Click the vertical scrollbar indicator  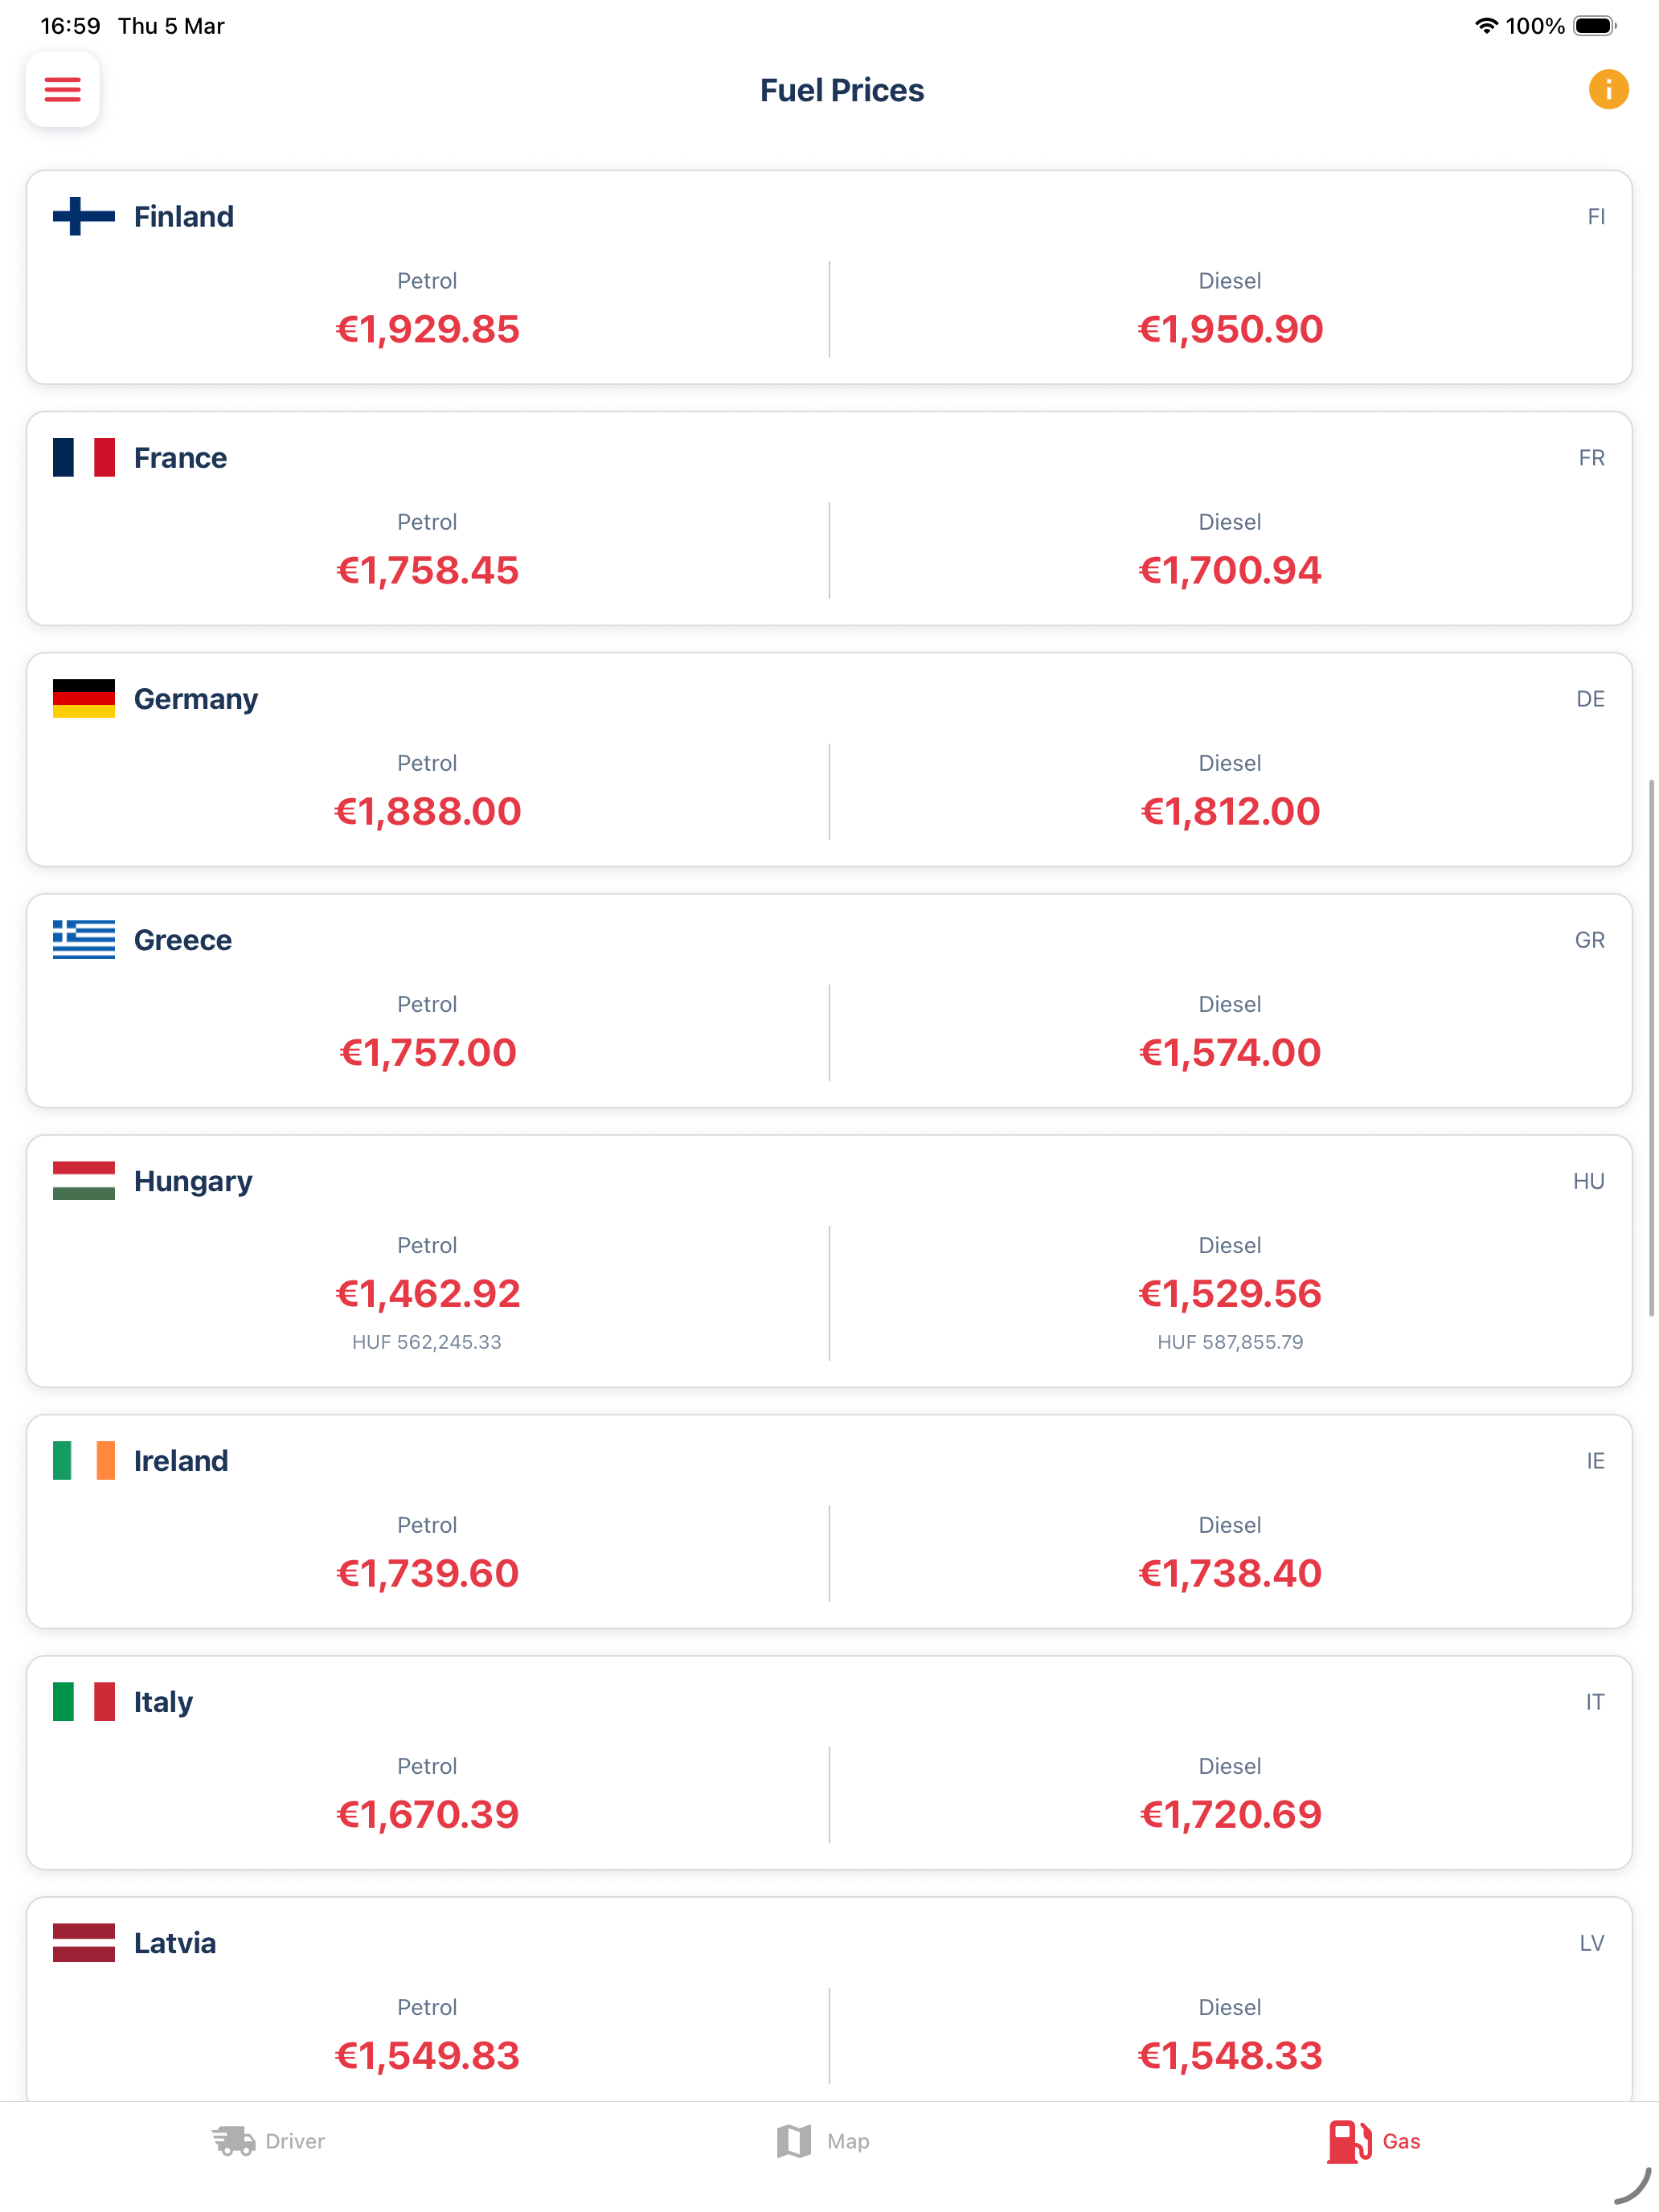1651,1048
